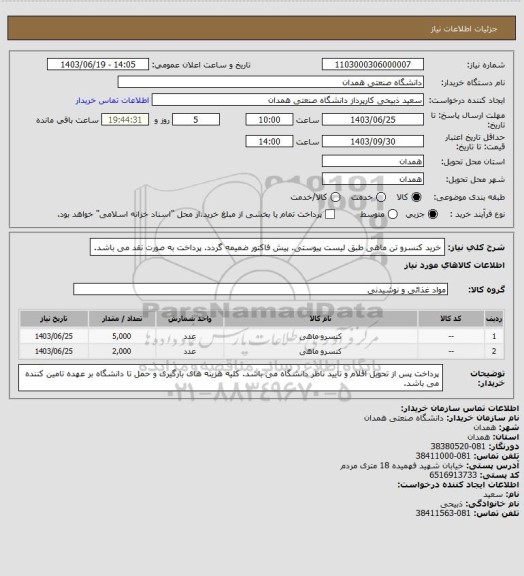Screen dimensions: 524x576
Task: Click the request creator field سعید ذبیحی
Action: 288,100
